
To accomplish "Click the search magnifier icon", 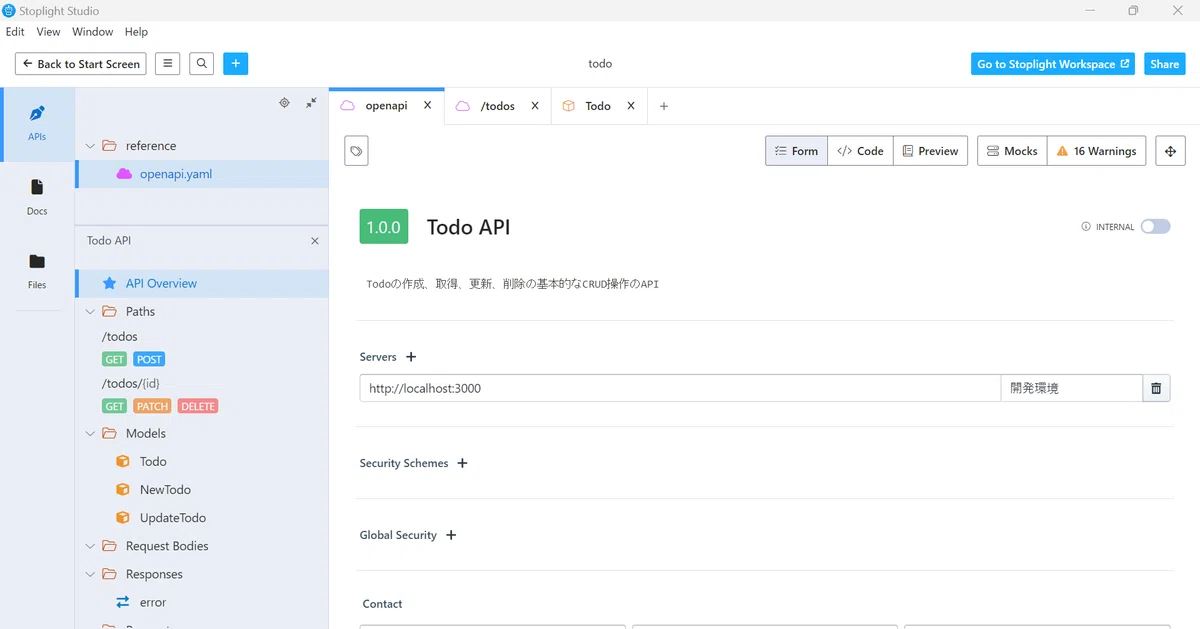I will (x=202, y=64).
